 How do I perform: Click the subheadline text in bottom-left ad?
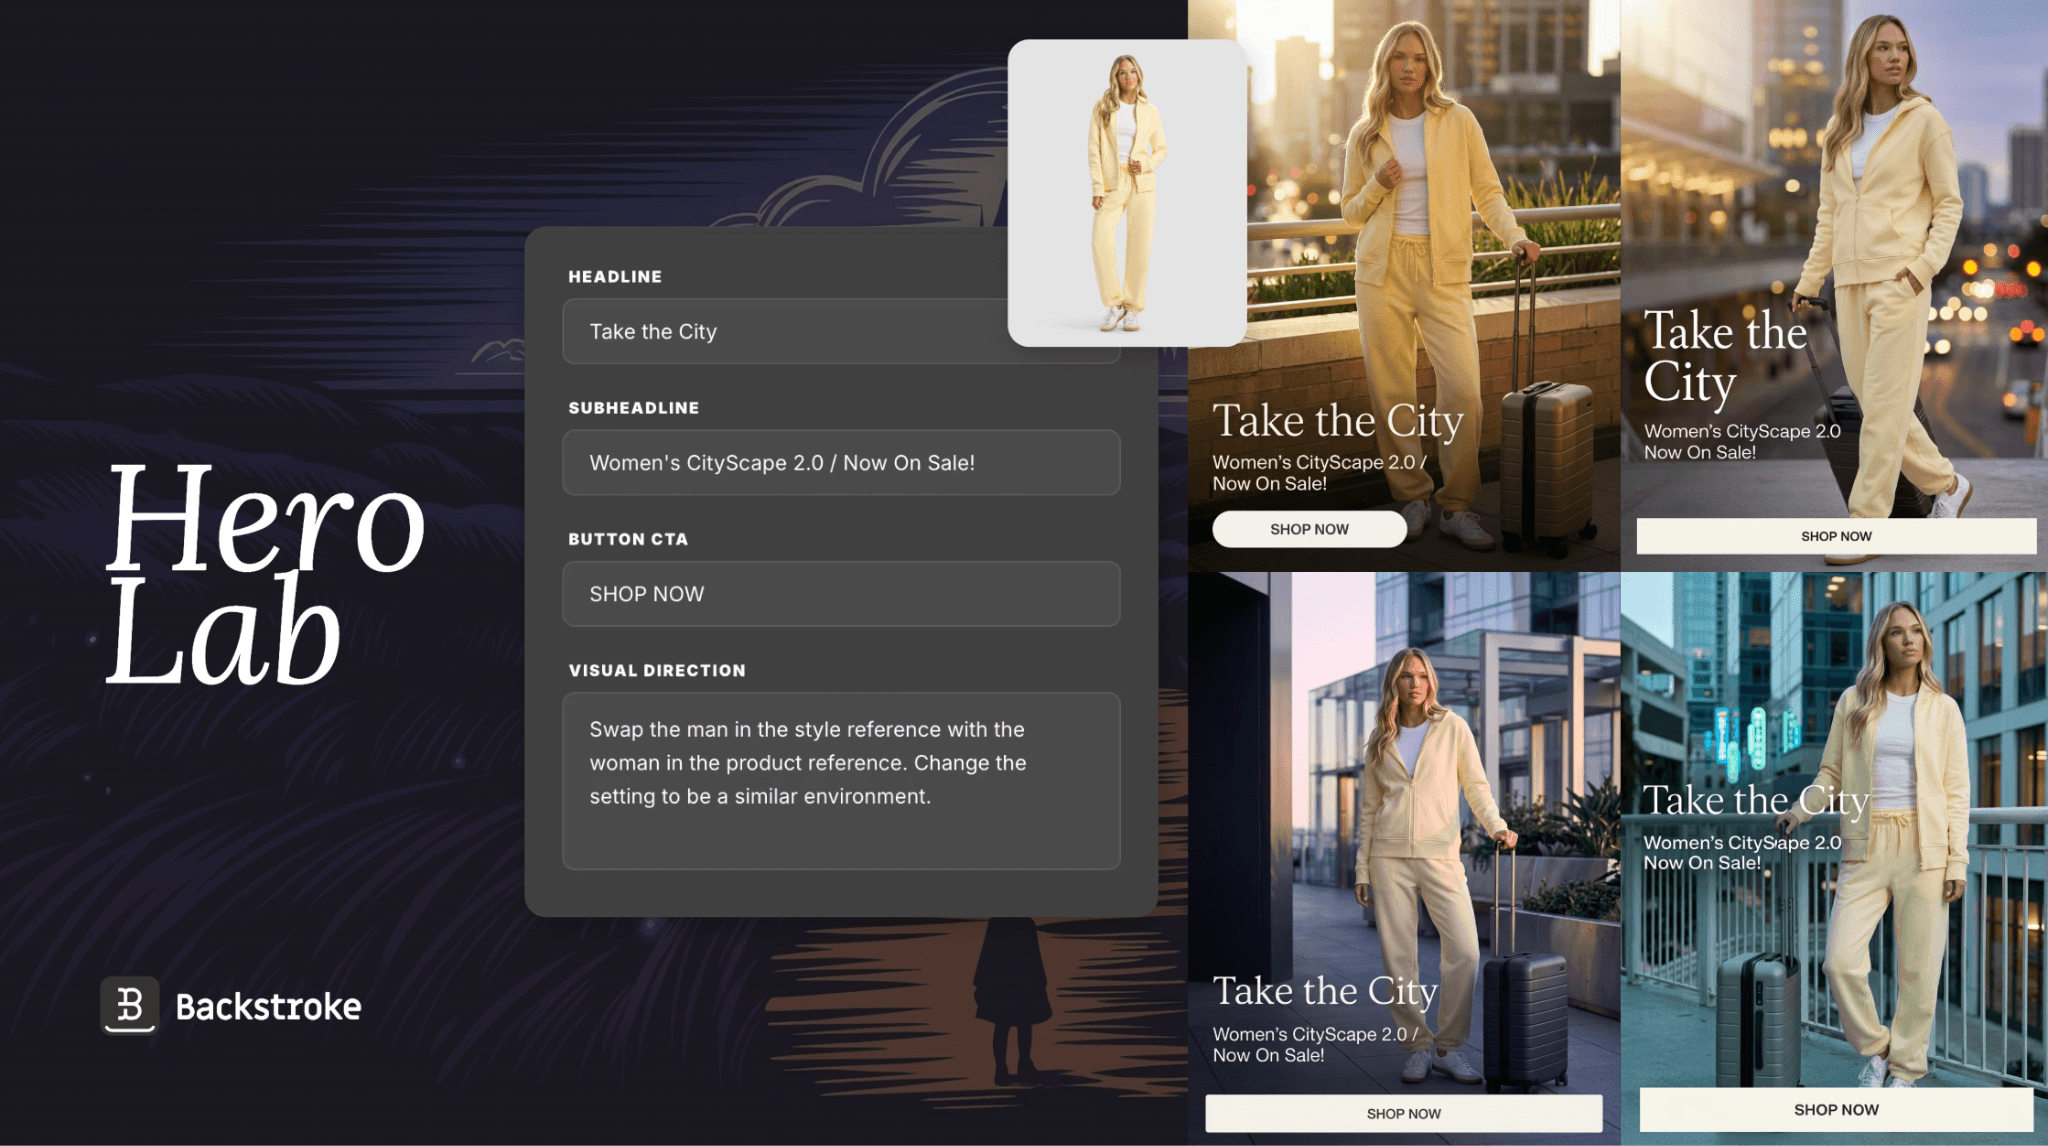1314,1044
